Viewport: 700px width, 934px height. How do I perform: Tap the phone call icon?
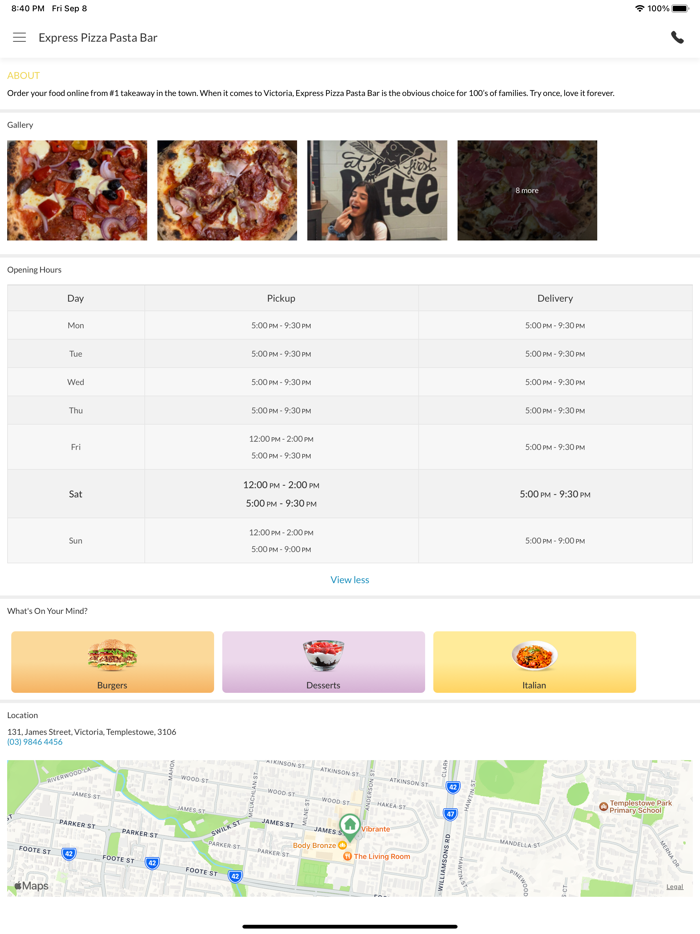point(677,38)
